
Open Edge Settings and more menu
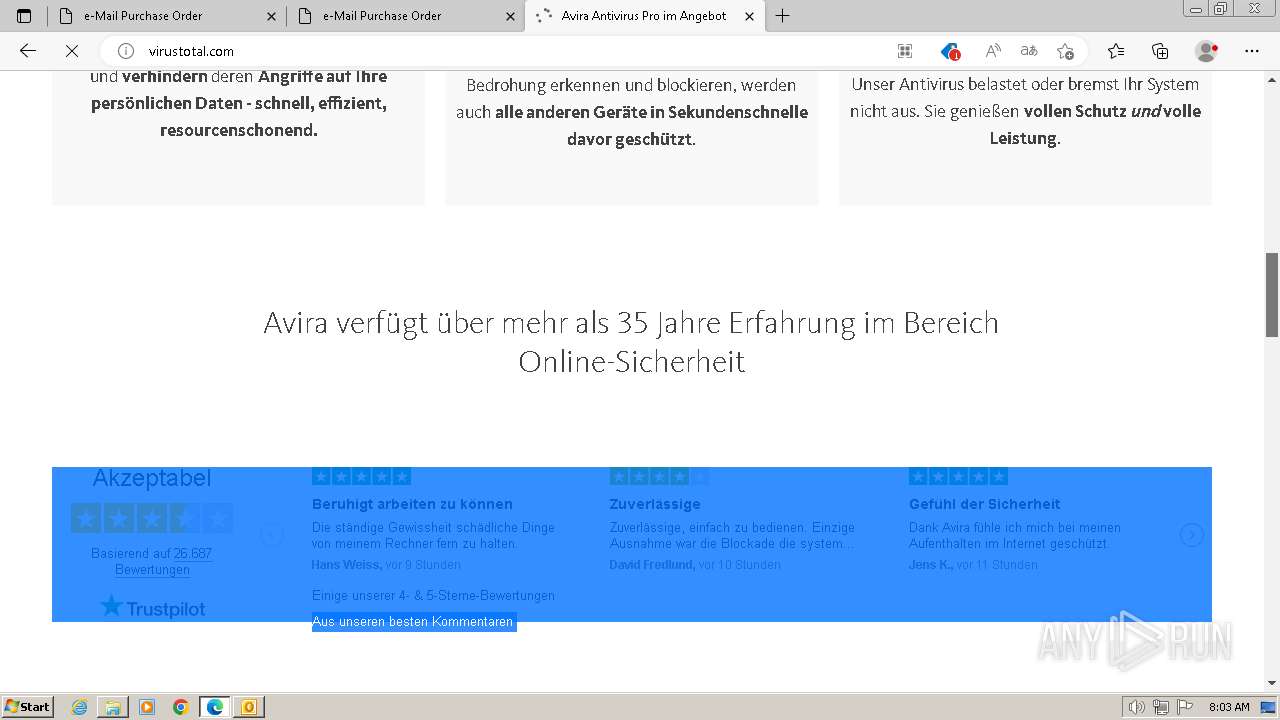1252,51
